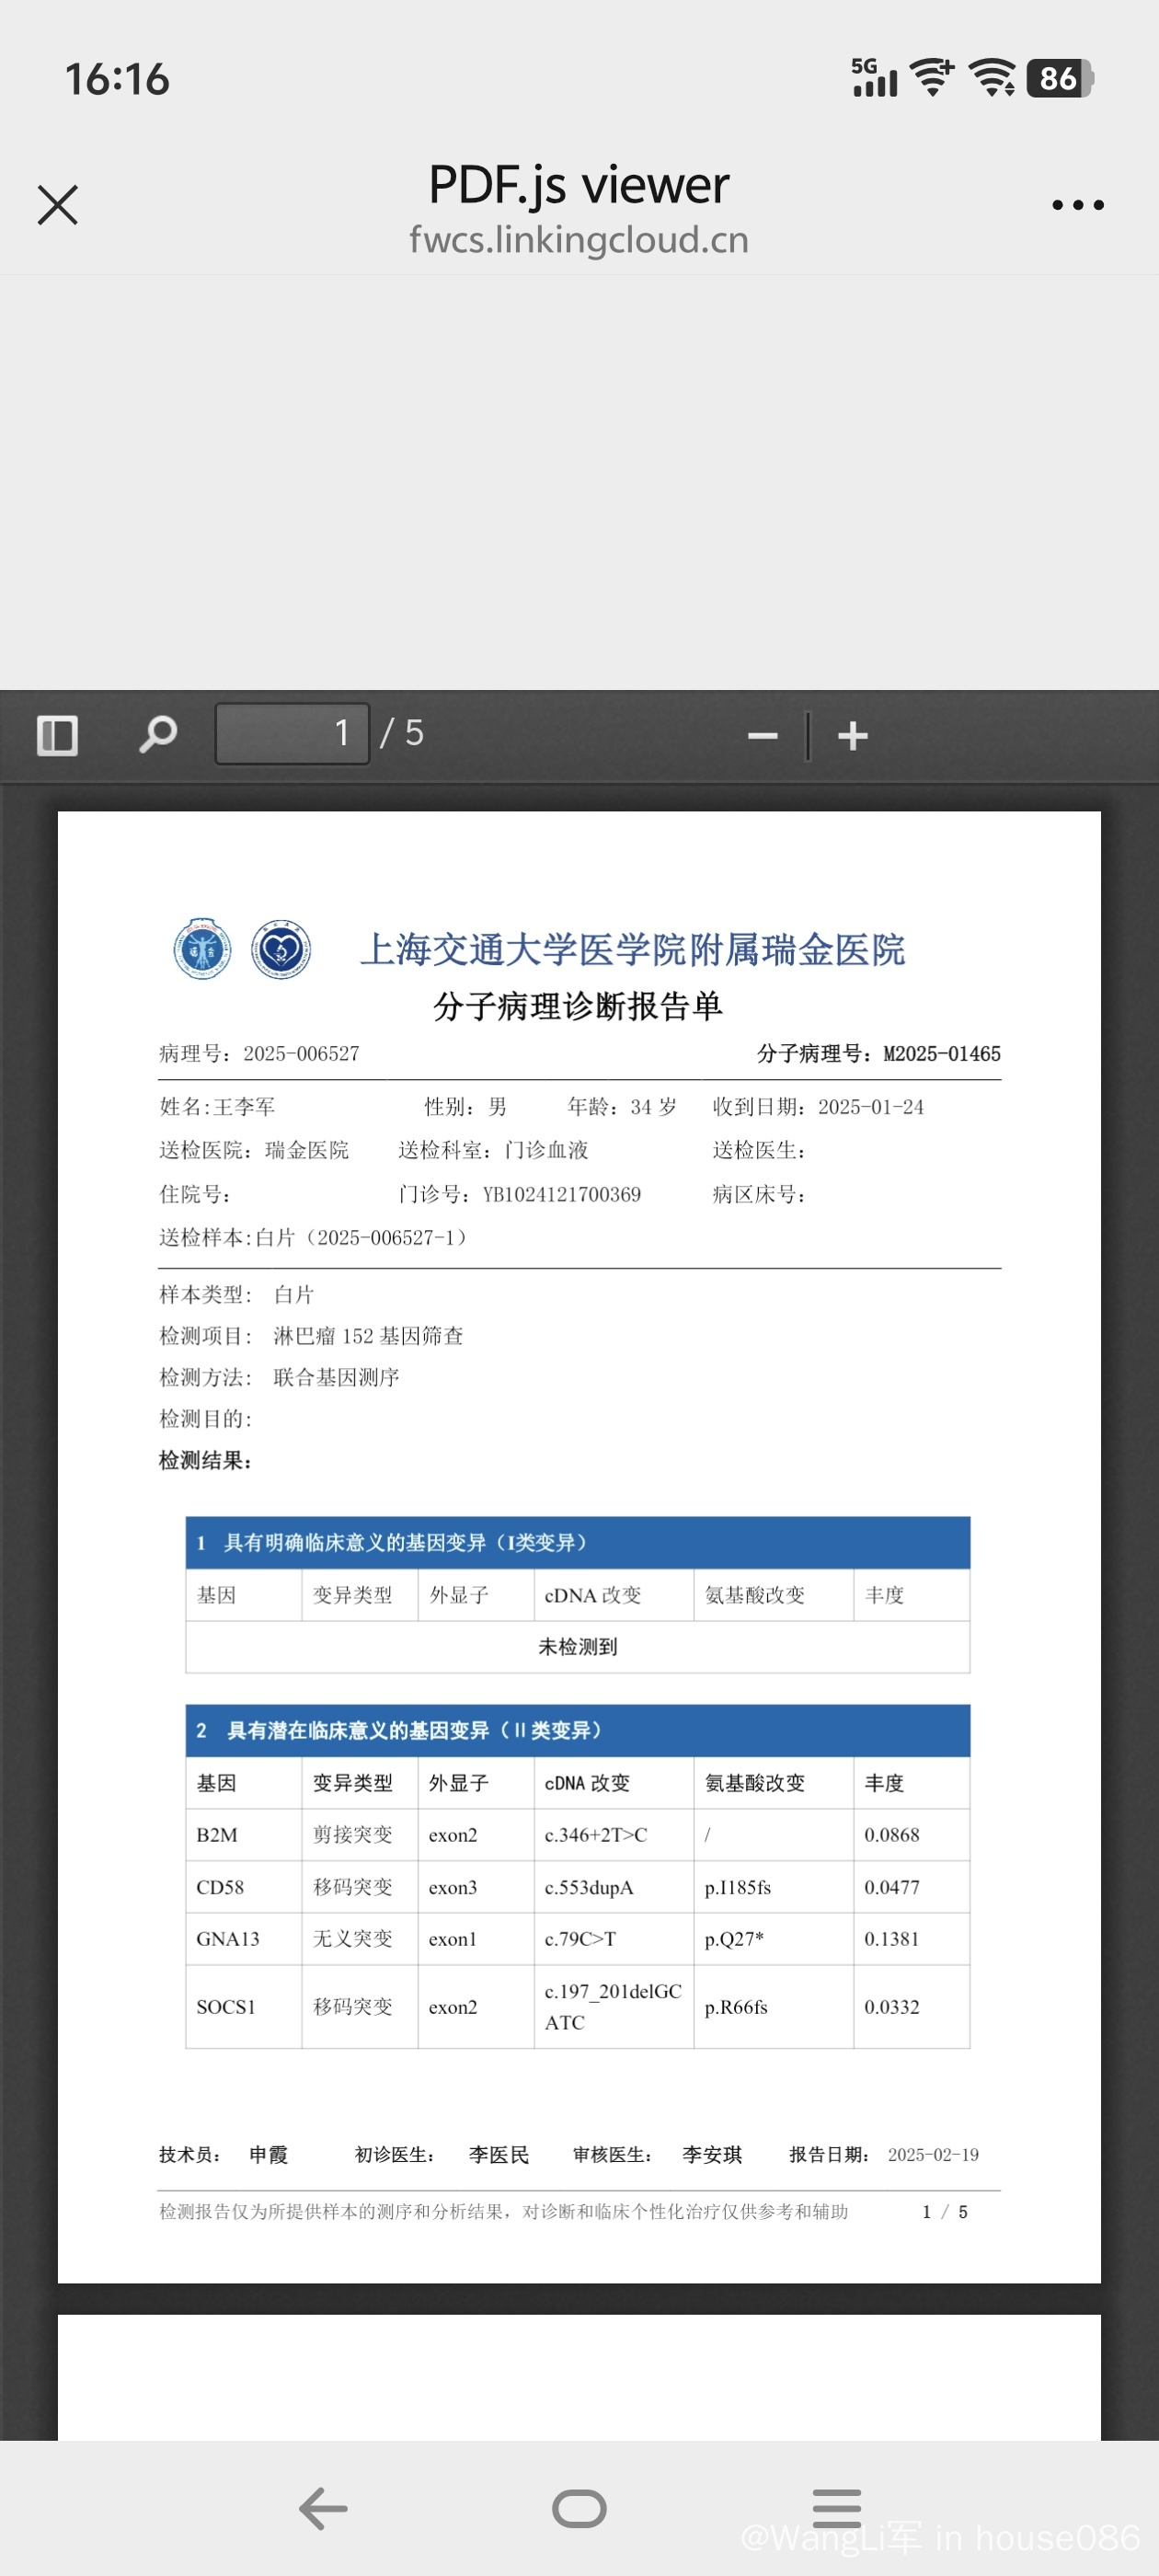The width and height of the screenshot is (1159, 2576).
Task: Open the find-in-document search tool
Action: click(157, 734)
